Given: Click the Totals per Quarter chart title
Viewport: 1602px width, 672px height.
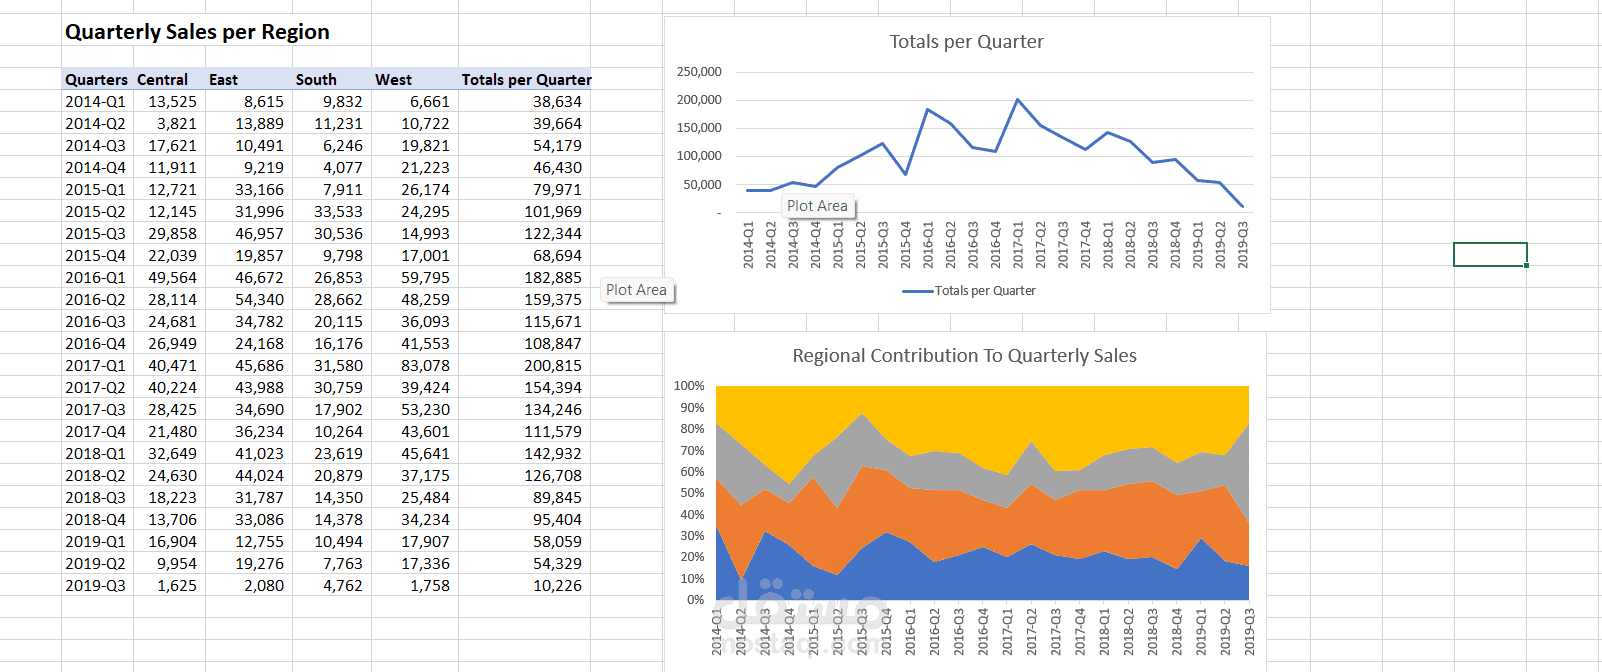Looking at the screenshot, I should pos(966,42).
